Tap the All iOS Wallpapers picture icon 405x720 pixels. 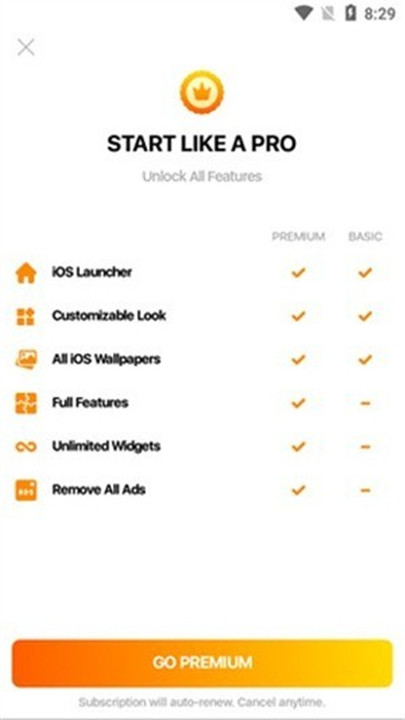26,360
